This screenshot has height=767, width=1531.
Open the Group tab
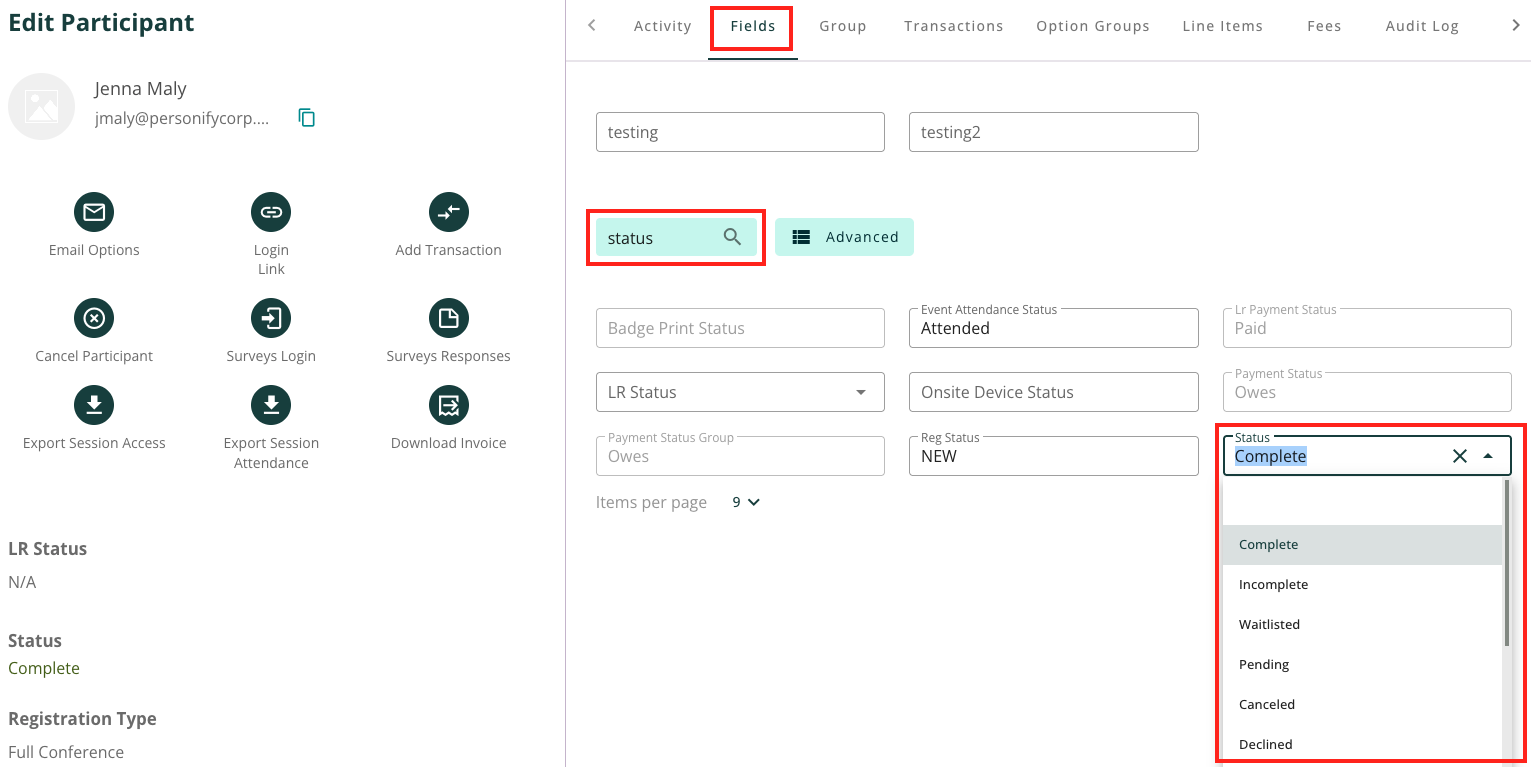click(843, 26)
